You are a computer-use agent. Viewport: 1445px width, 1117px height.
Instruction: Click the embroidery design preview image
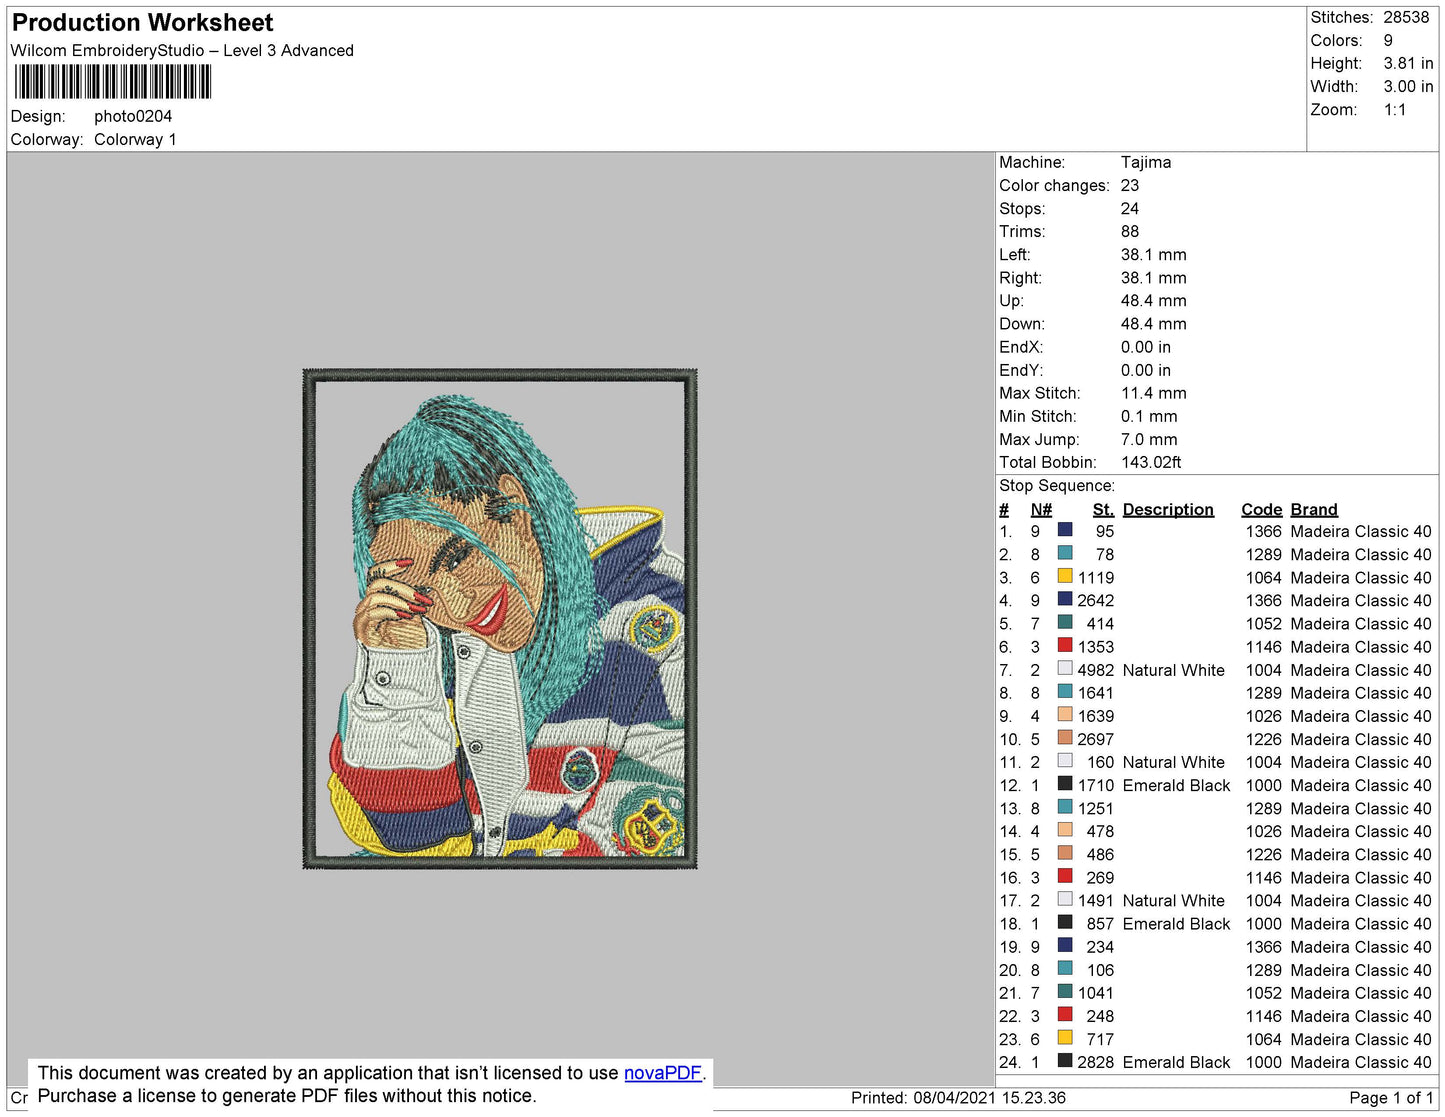500,619
